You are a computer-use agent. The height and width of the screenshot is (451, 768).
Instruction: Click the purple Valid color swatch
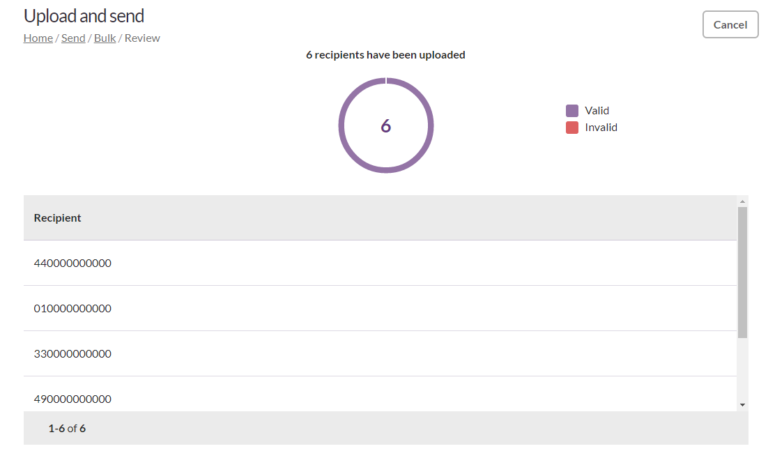pos(572,111)
